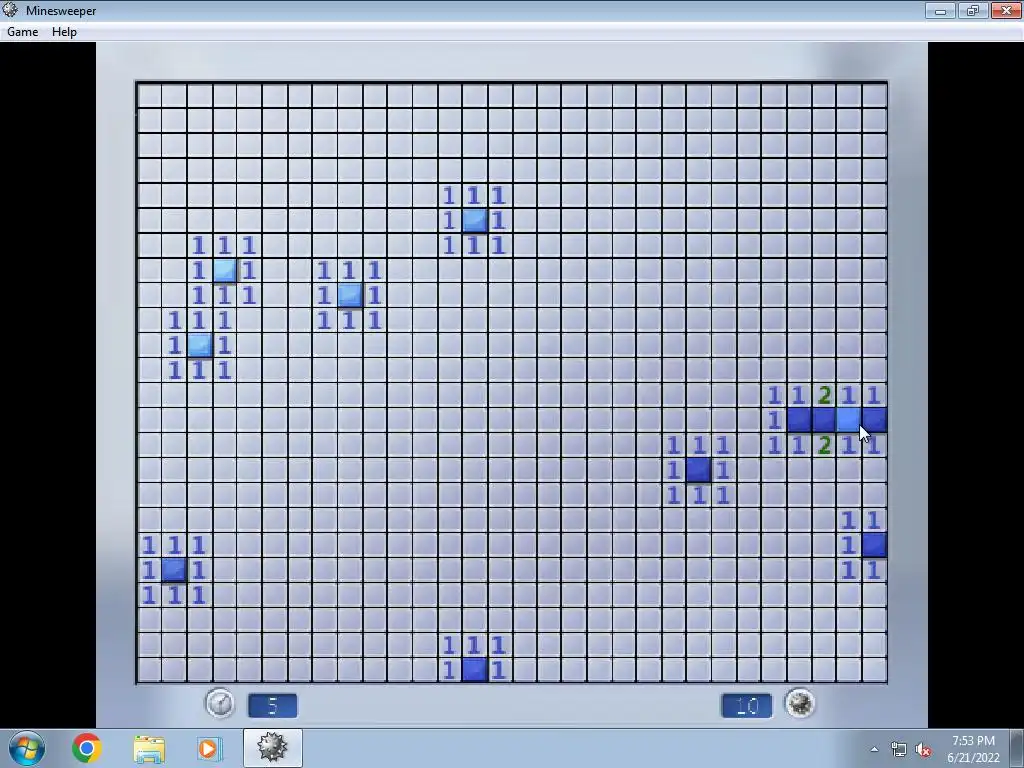The height and width of the screenshot is (768, 1024).
Task: Click the green 2 below the four blue squares
Action: 824,445
